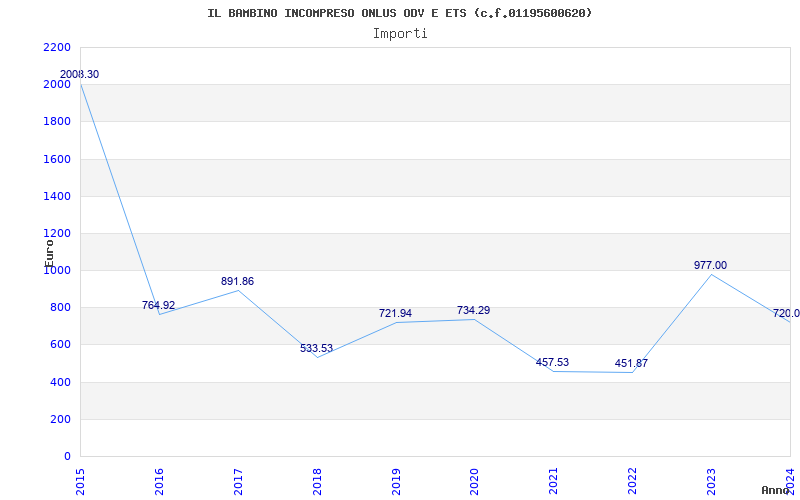
Task: Click the y-axis value 1600
Action: [57, 159]
